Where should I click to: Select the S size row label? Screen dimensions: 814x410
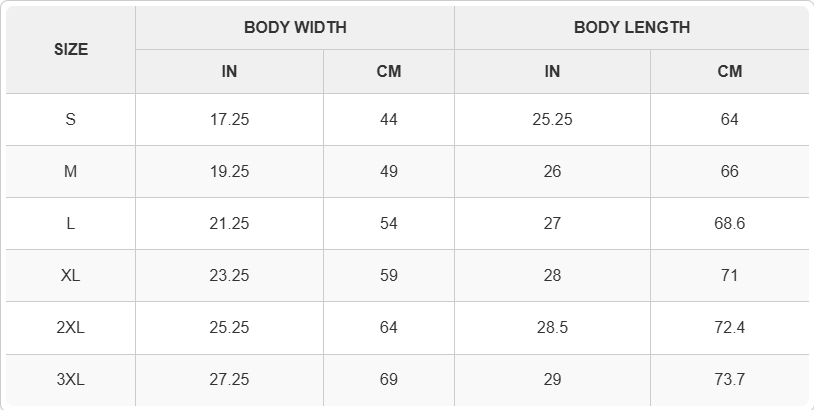tap(71, 119)
